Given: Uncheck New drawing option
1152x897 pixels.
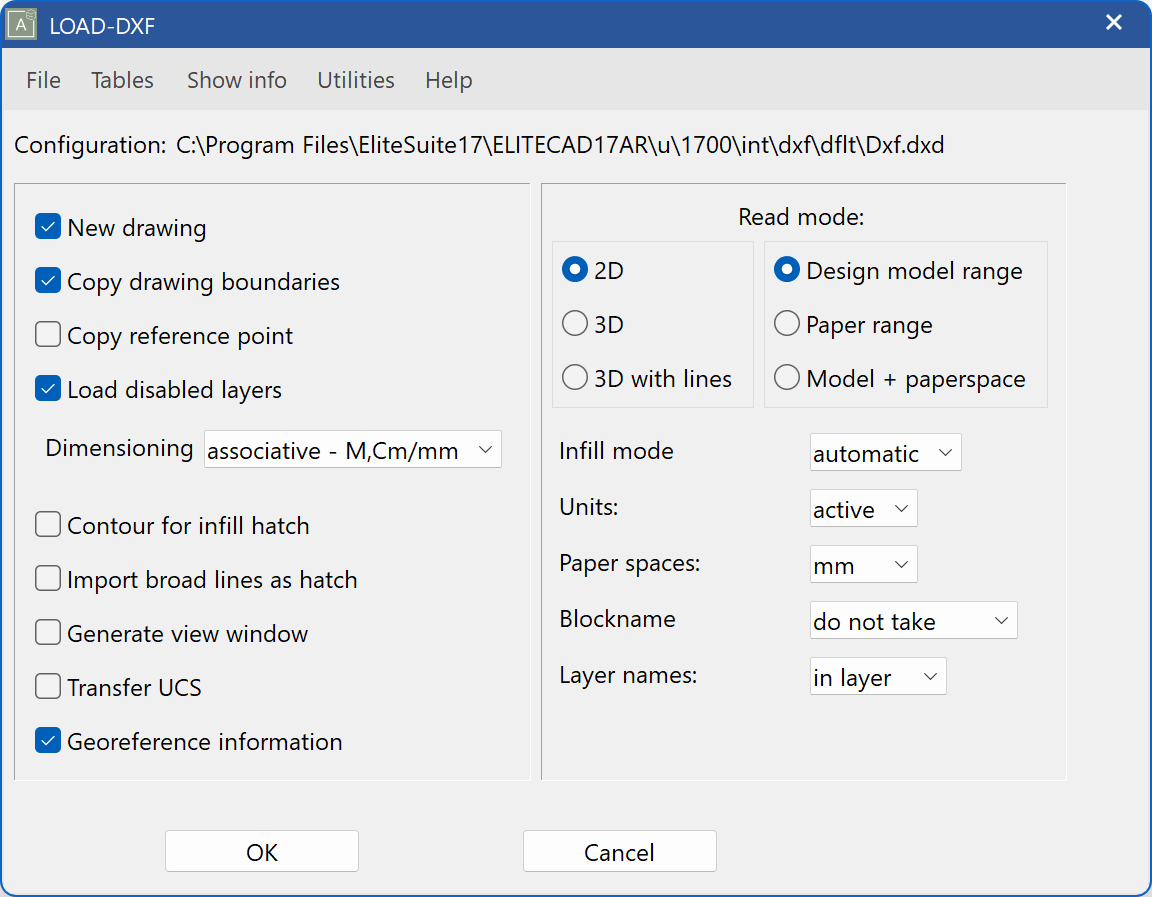Looking at the screenshot, I should [x=47, y=227].
